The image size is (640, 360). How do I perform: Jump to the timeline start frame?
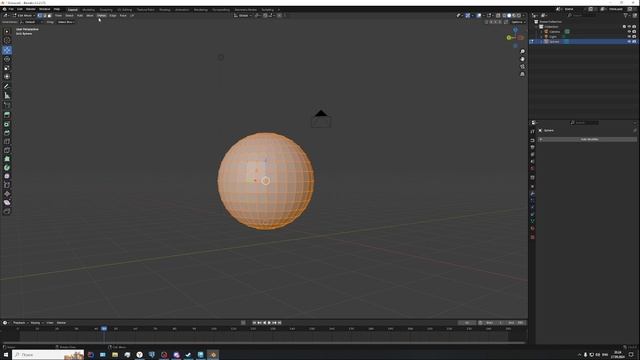coord(254,322)
